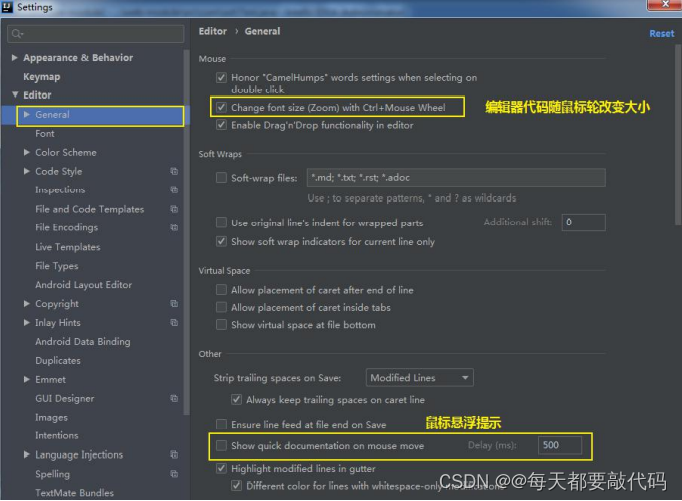Expand Appearance & Behavior tree node
This screenshot has height=501, width=682.
[14, 57]
